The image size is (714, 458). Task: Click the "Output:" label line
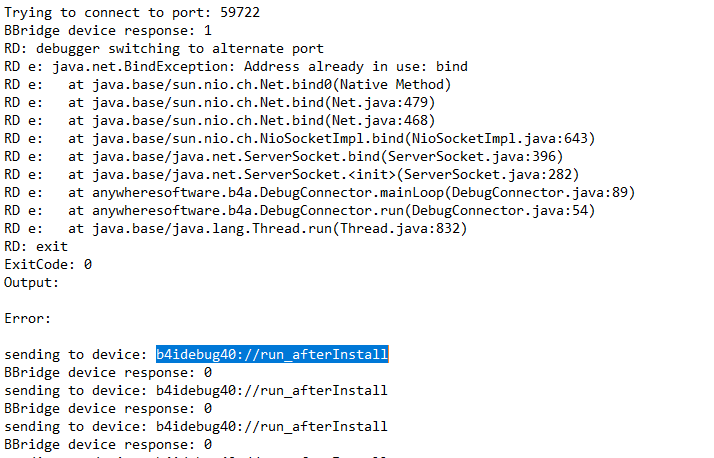[32, 283]
